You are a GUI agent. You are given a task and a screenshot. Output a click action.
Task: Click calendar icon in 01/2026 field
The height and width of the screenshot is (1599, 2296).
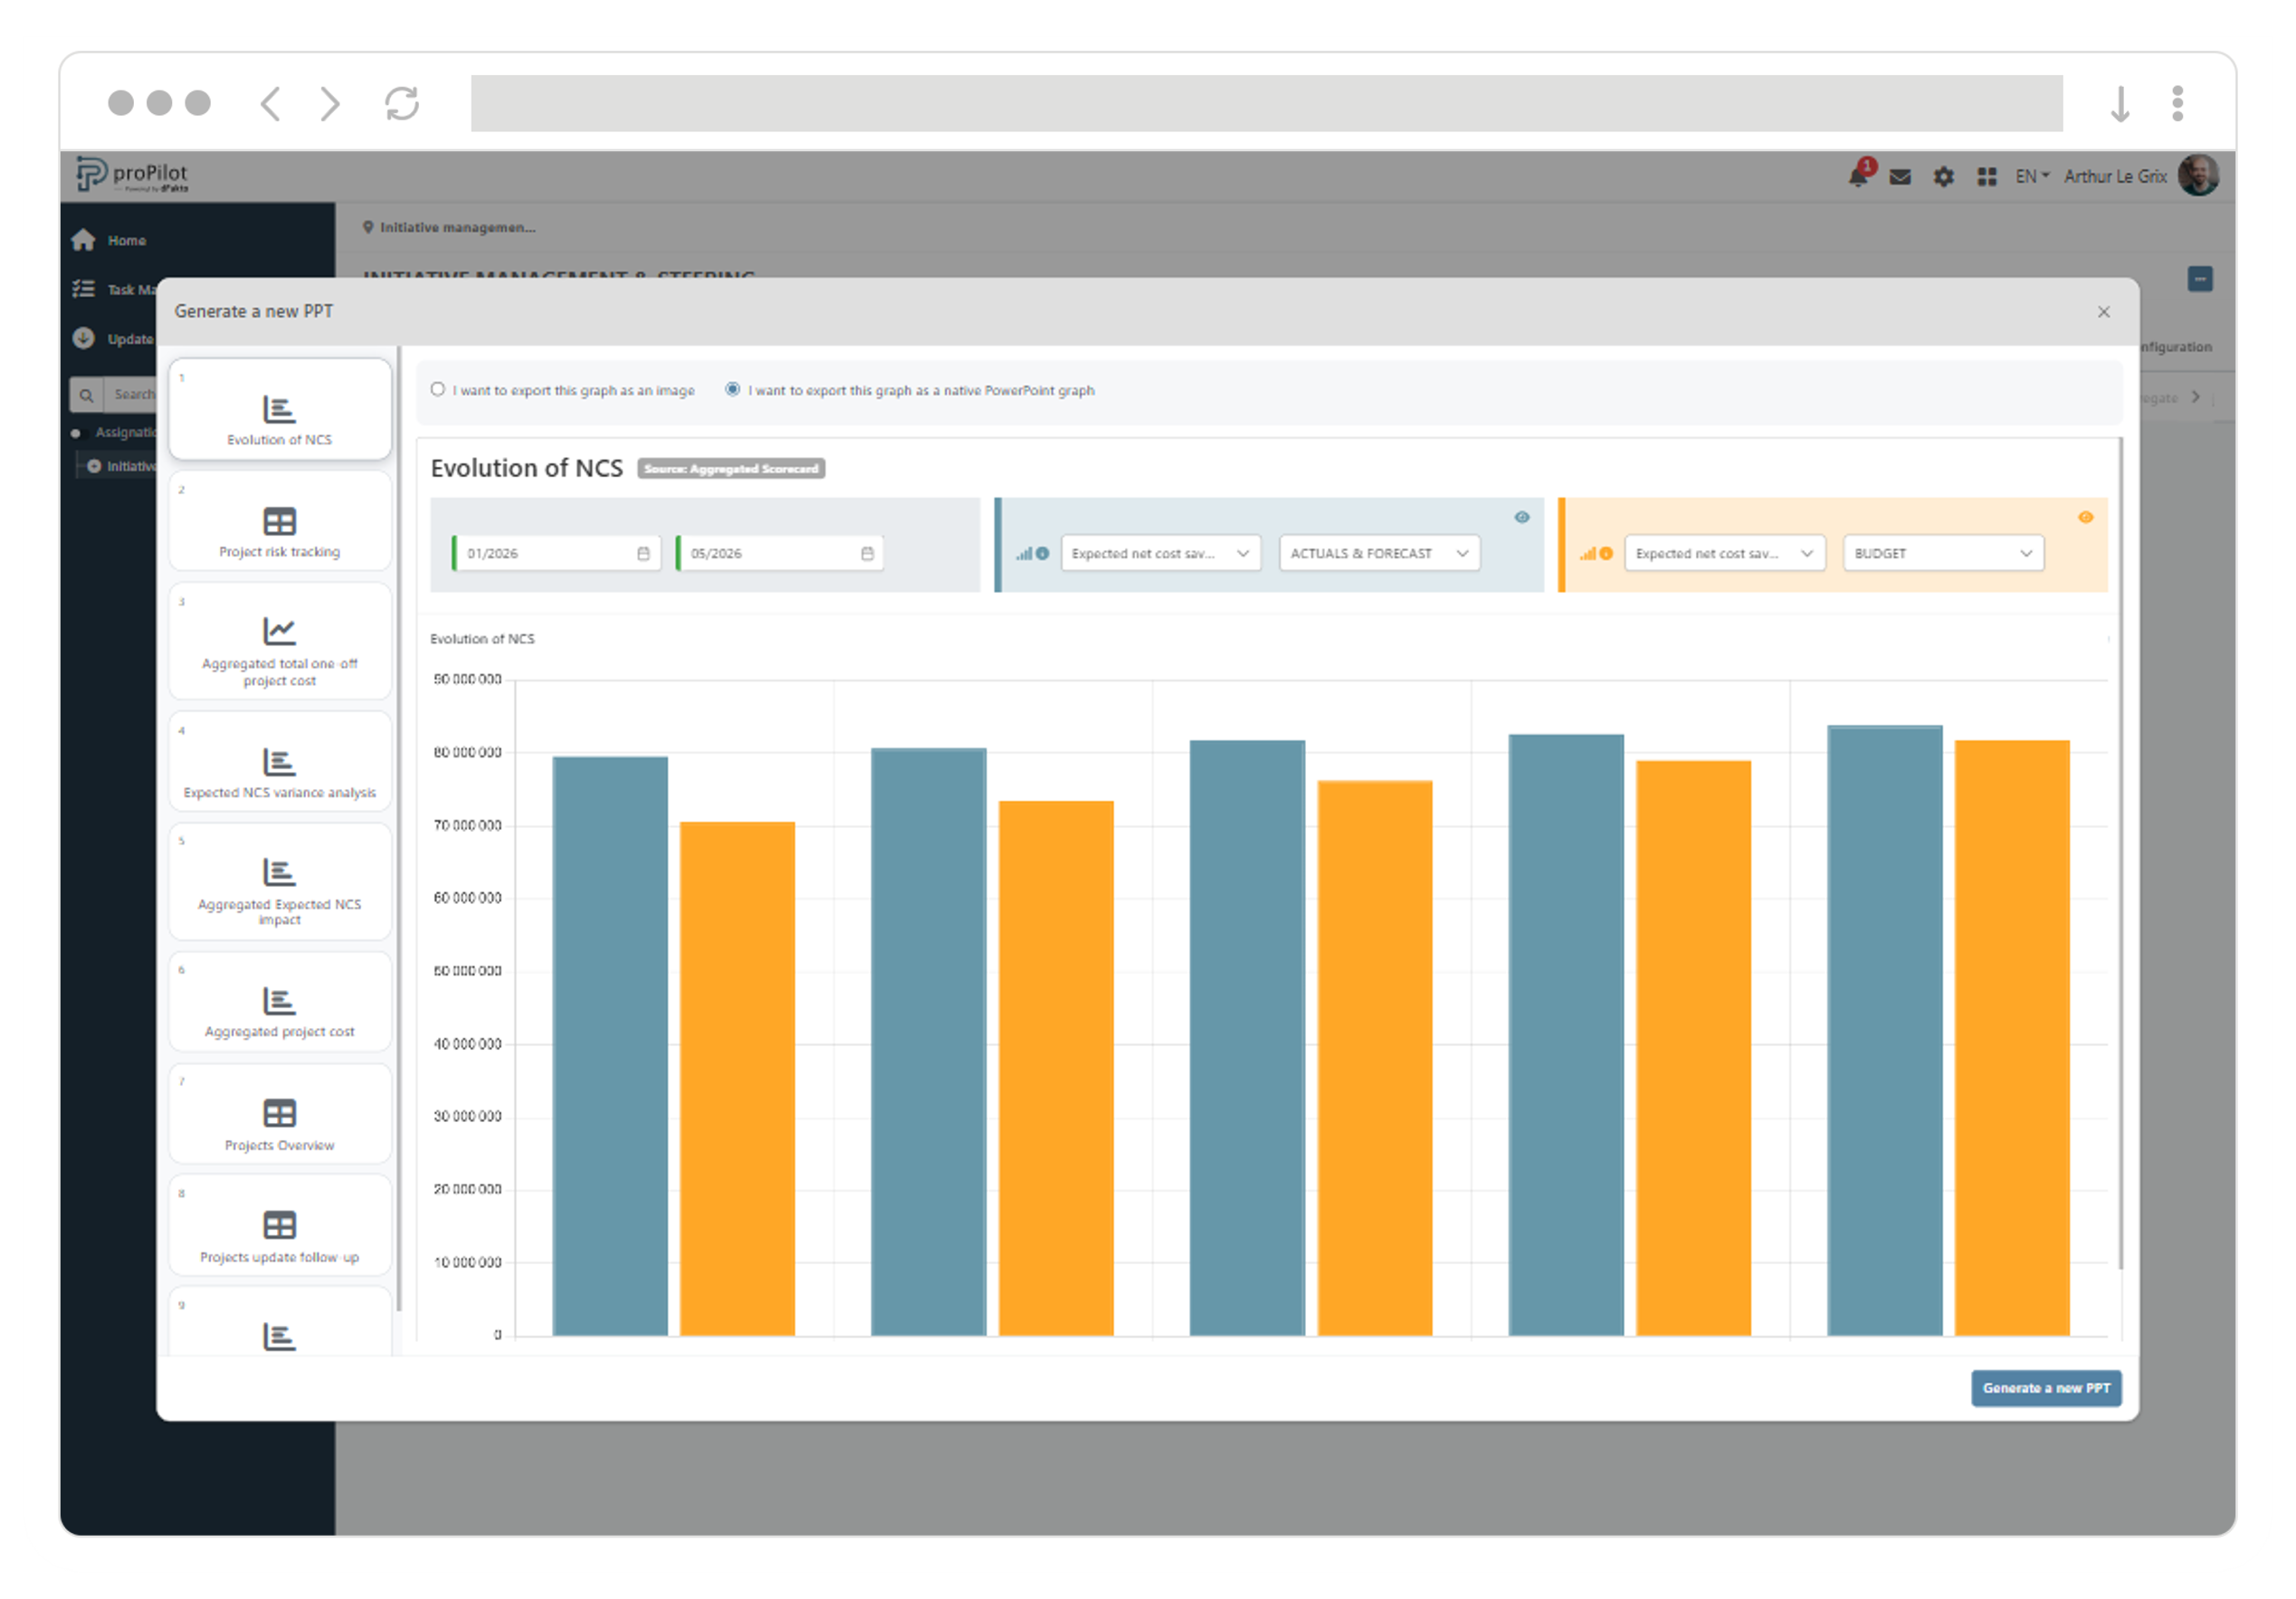coord(643,554)
